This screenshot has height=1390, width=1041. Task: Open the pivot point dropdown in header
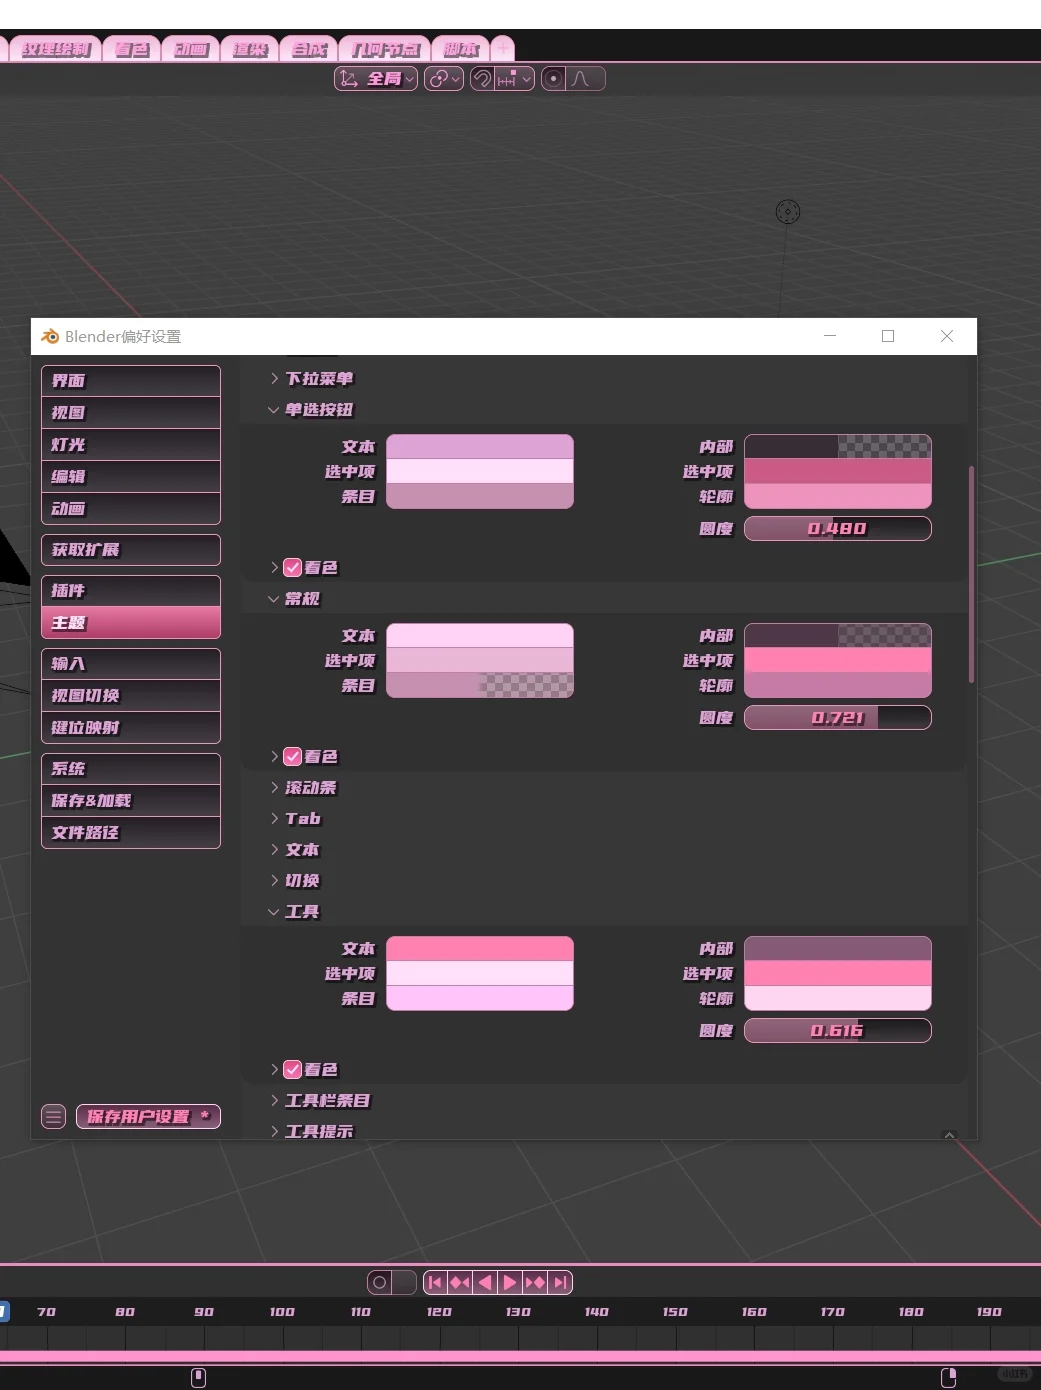[x=444, y=78]
